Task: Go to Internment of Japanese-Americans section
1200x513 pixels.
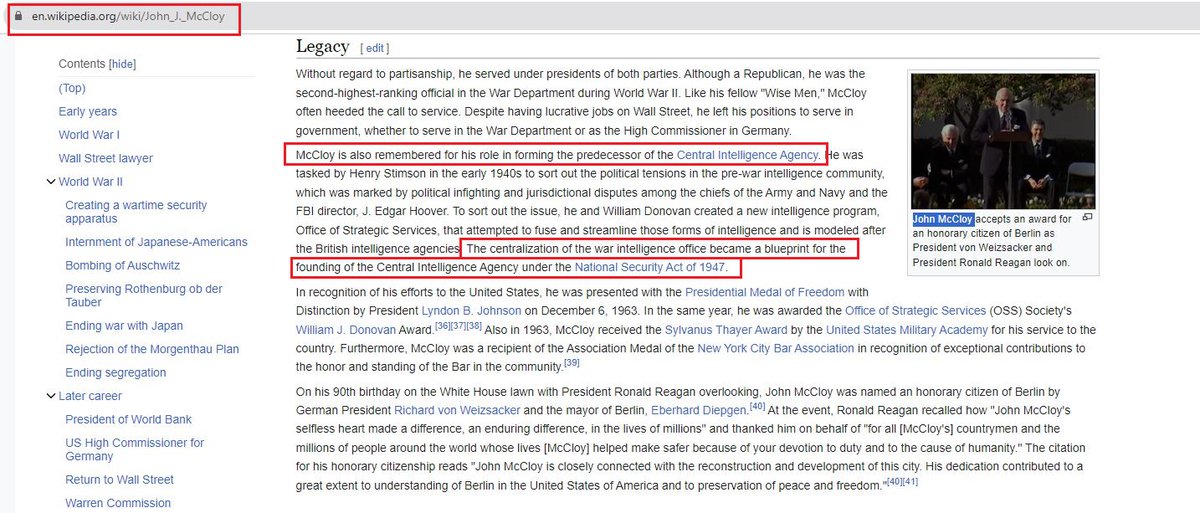Action: click(x=156, y=242)
